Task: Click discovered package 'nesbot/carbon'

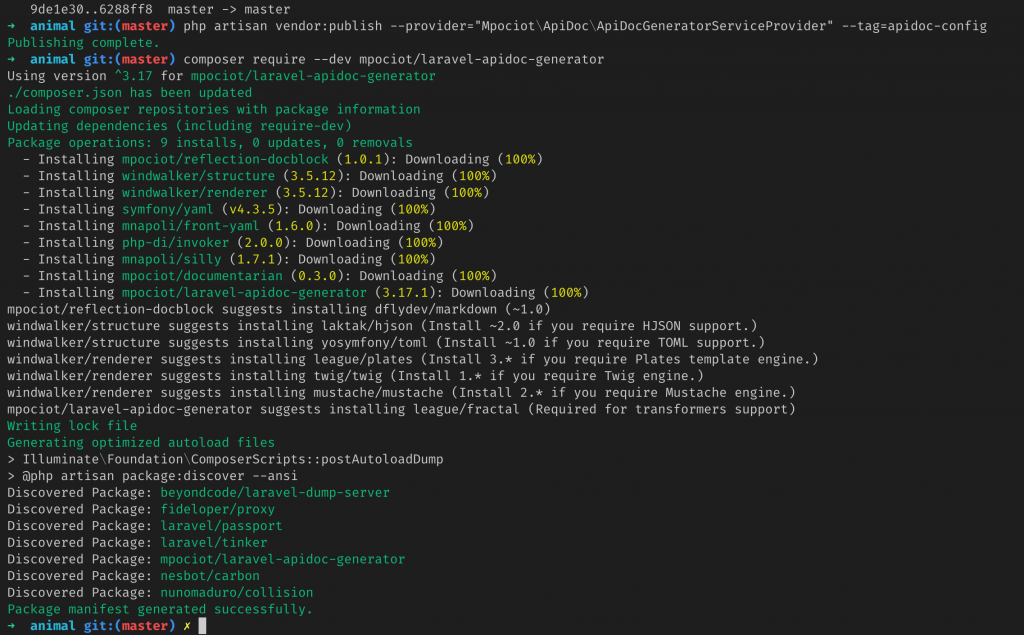Action: click(x=210, y=576)
